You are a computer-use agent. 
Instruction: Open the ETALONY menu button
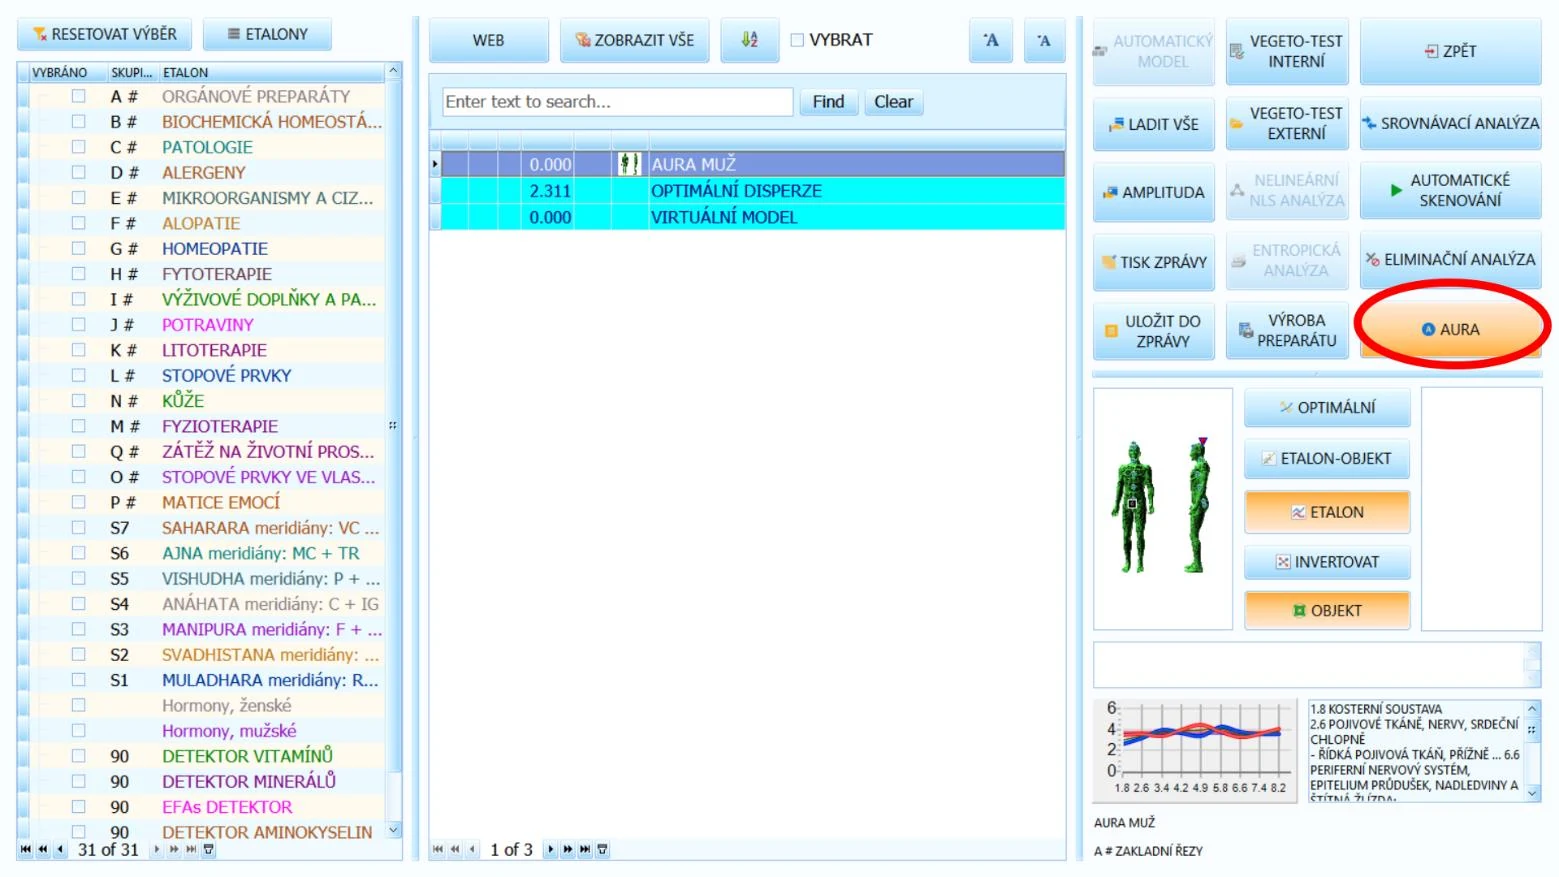point(267,34)
